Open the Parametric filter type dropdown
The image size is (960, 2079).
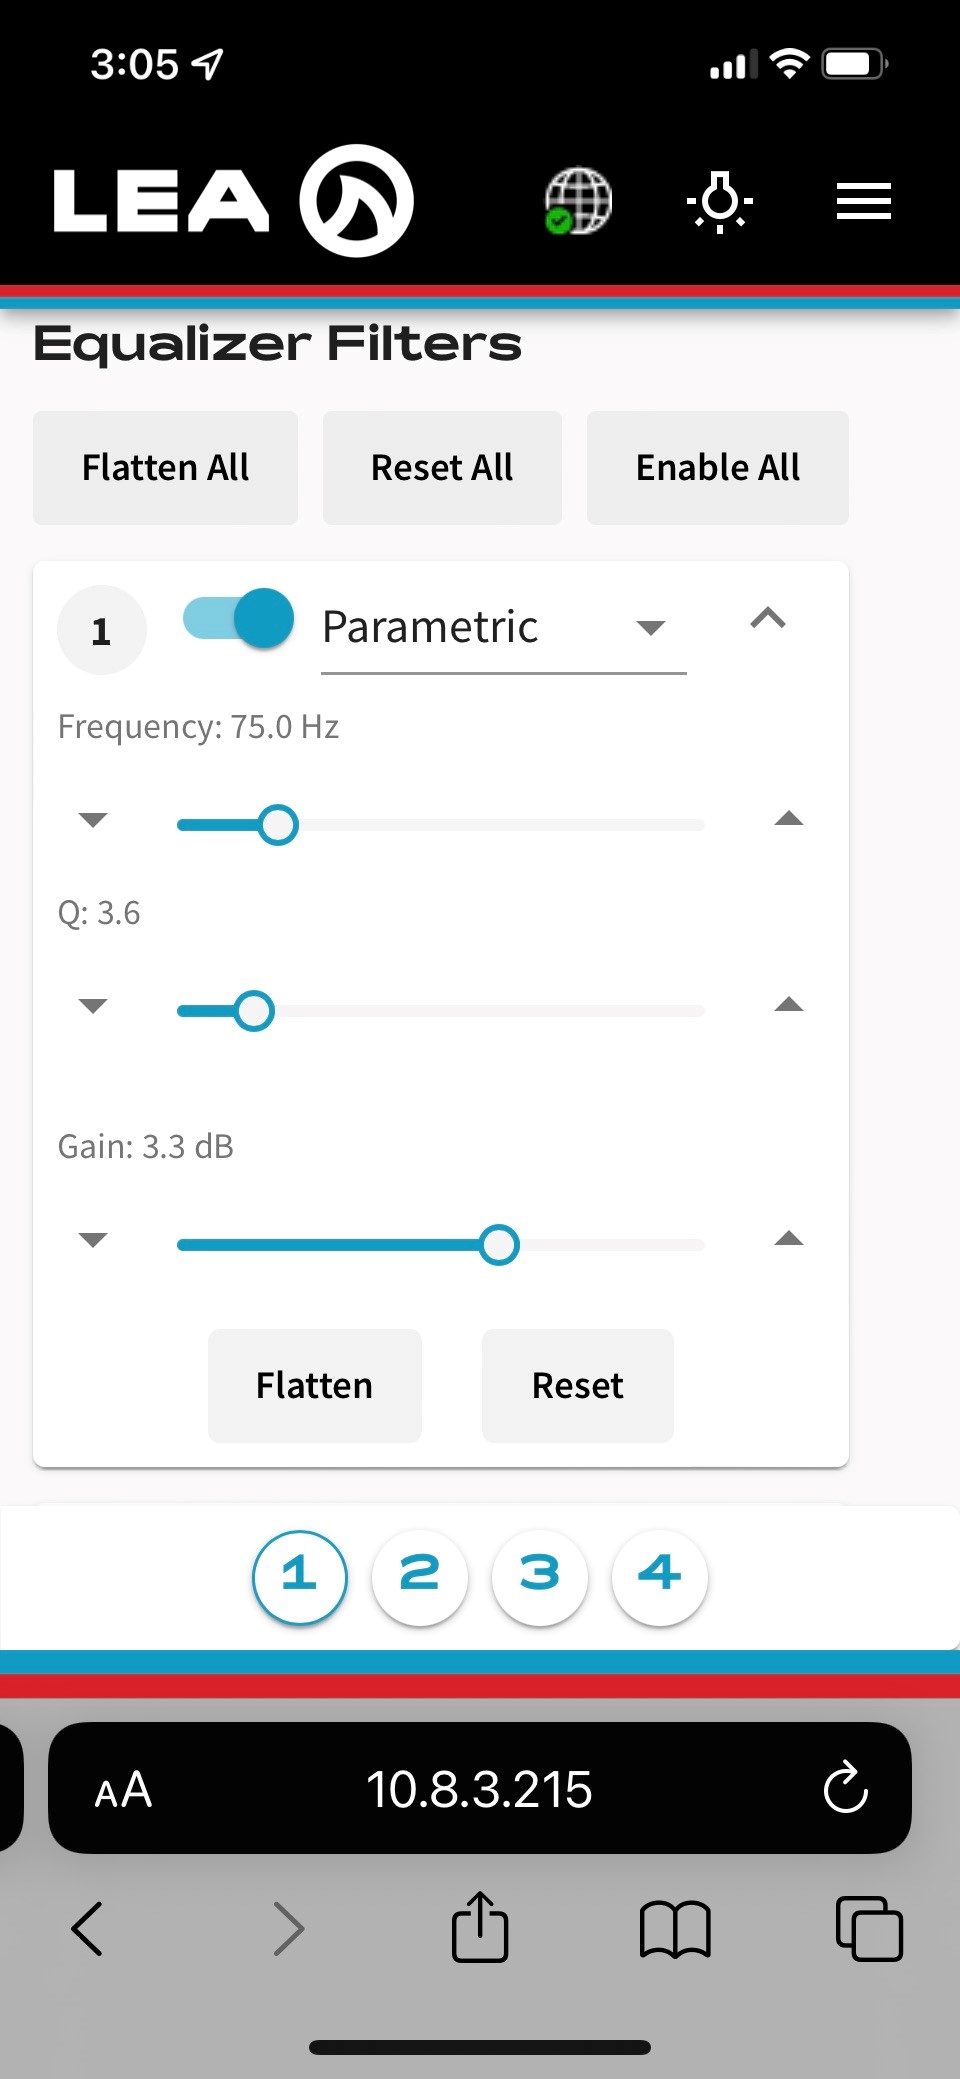click(x=651, y=628)
